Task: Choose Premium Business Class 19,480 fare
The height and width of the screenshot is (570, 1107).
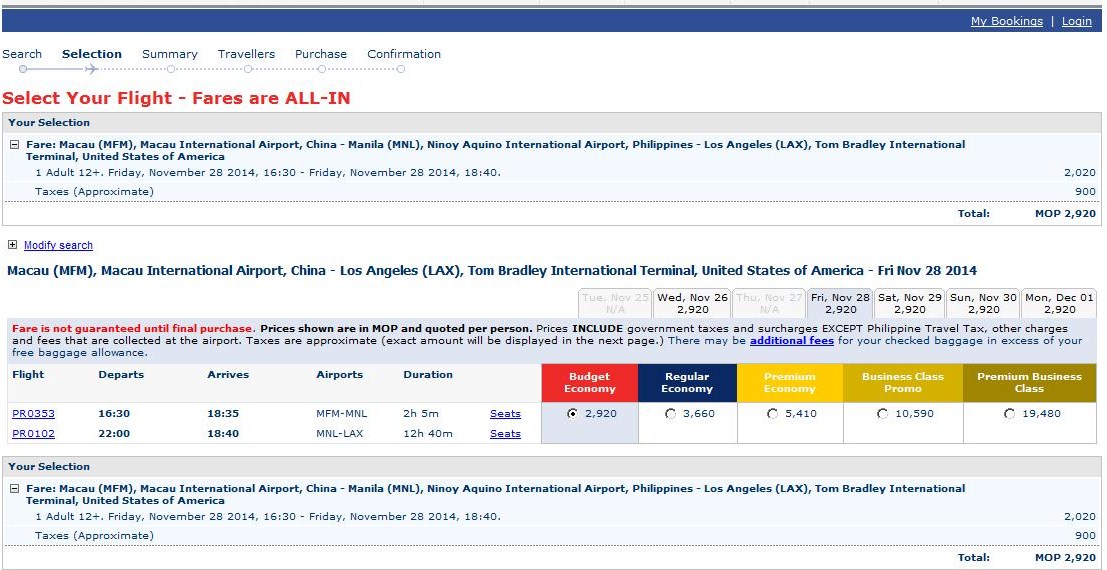Action: click(1009, 414)
